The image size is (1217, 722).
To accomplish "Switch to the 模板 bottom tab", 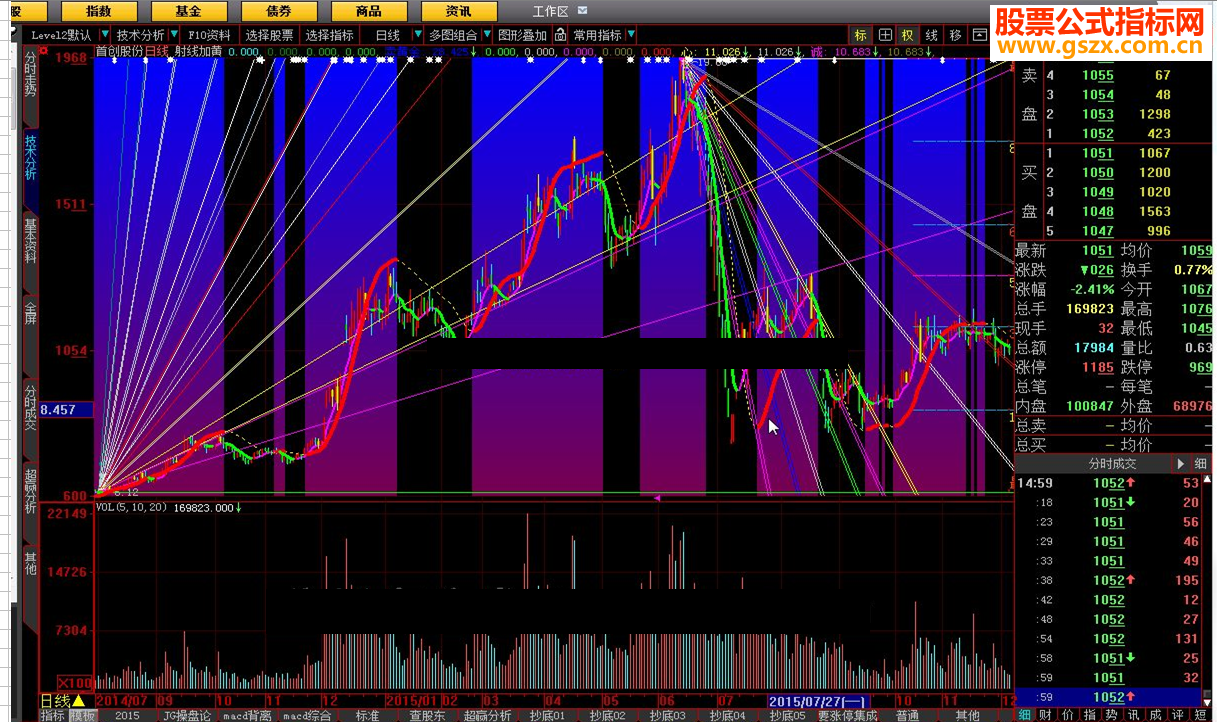I will click(82, 715).
